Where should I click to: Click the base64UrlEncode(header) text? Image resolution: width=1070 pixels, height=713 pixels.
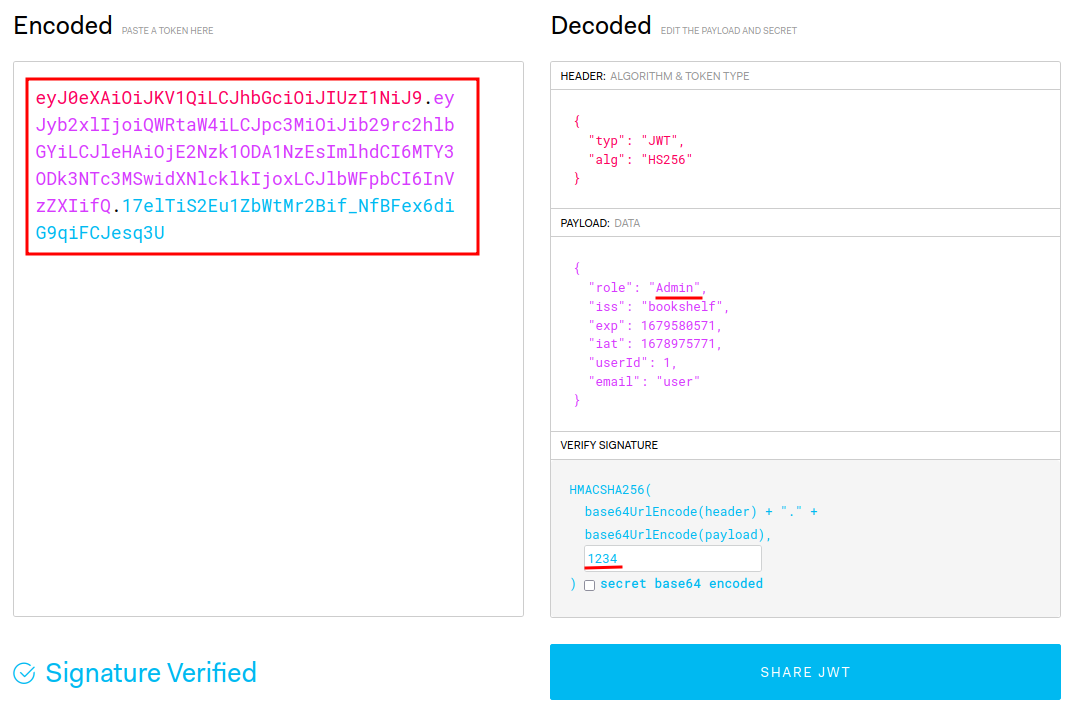[671, 512]
